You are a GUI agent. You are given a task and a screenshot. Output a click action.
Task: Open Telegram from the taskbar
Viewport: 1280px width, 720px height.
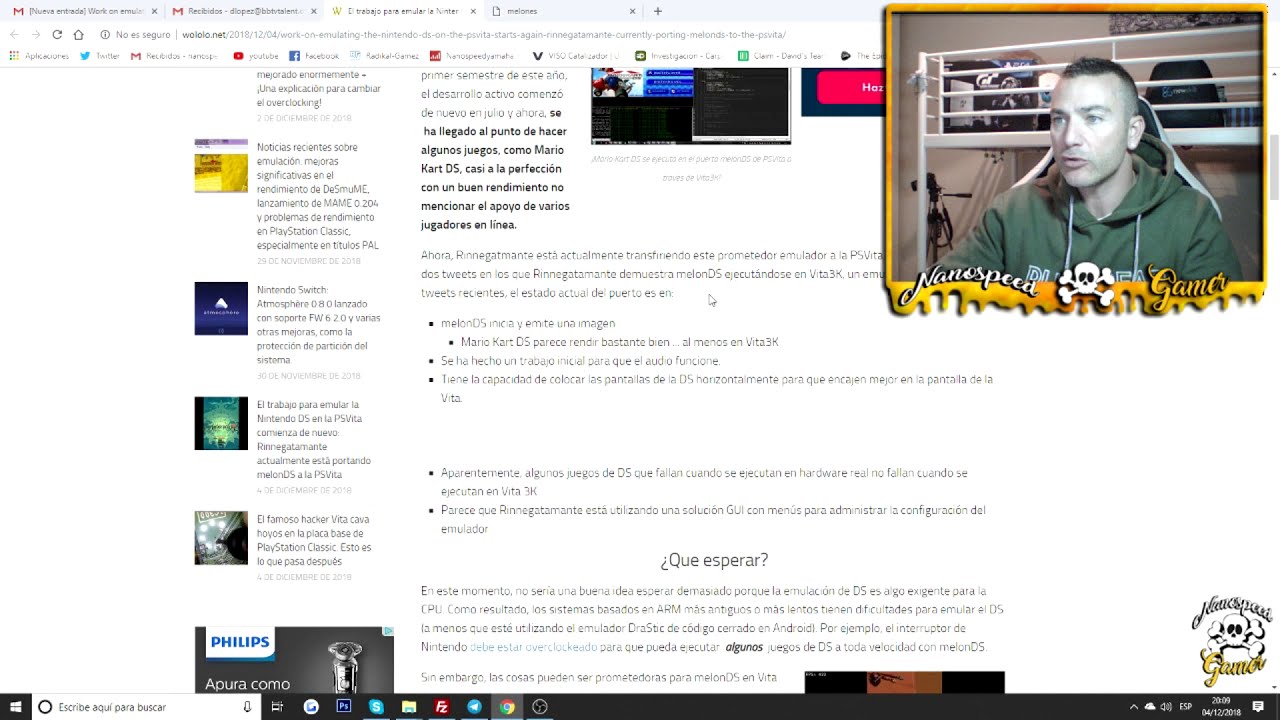click(x=474, y=707)
